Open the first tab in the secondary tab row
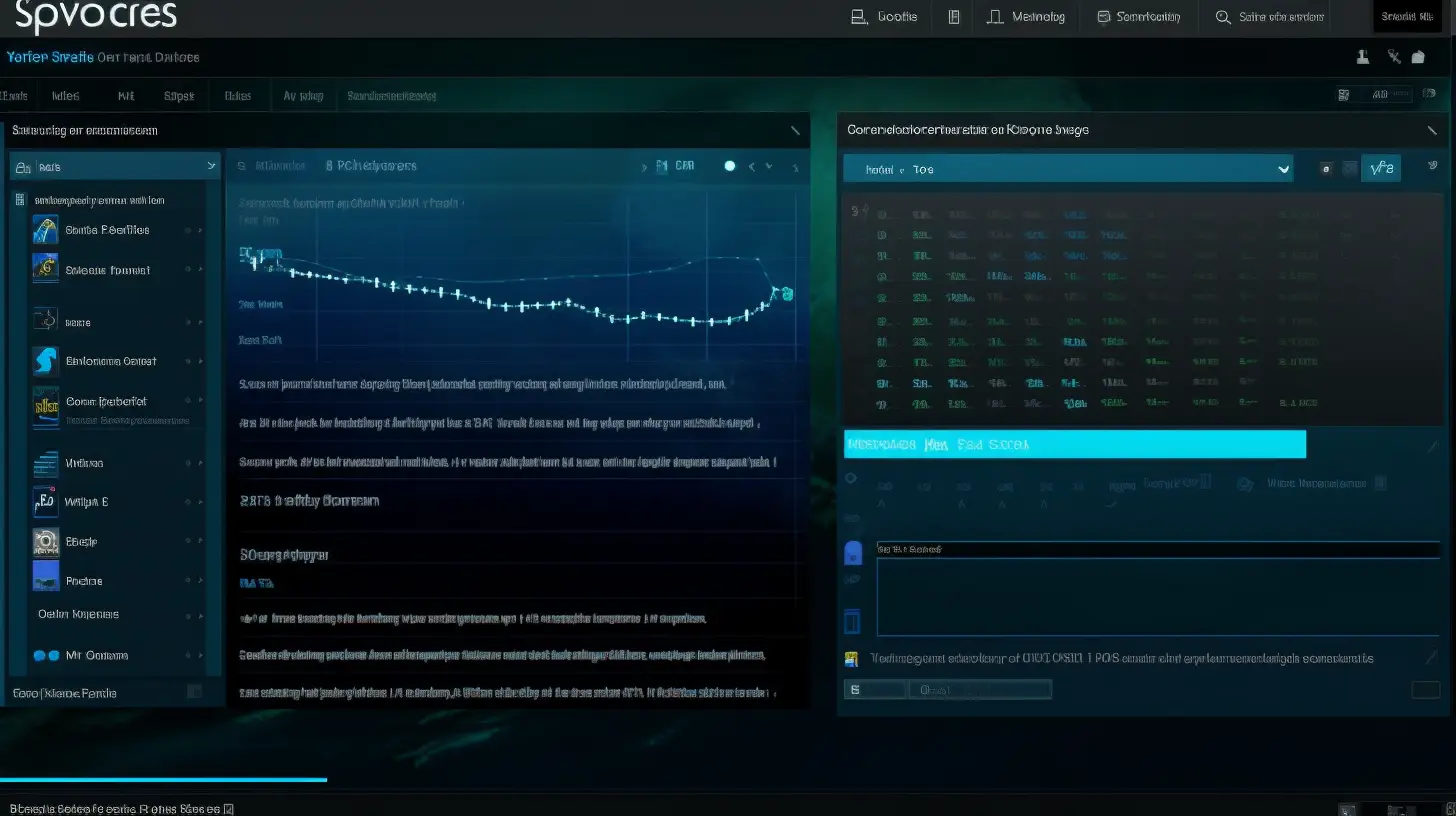The width and height of the screenshot is (1456, 816). tap(14, 97)
